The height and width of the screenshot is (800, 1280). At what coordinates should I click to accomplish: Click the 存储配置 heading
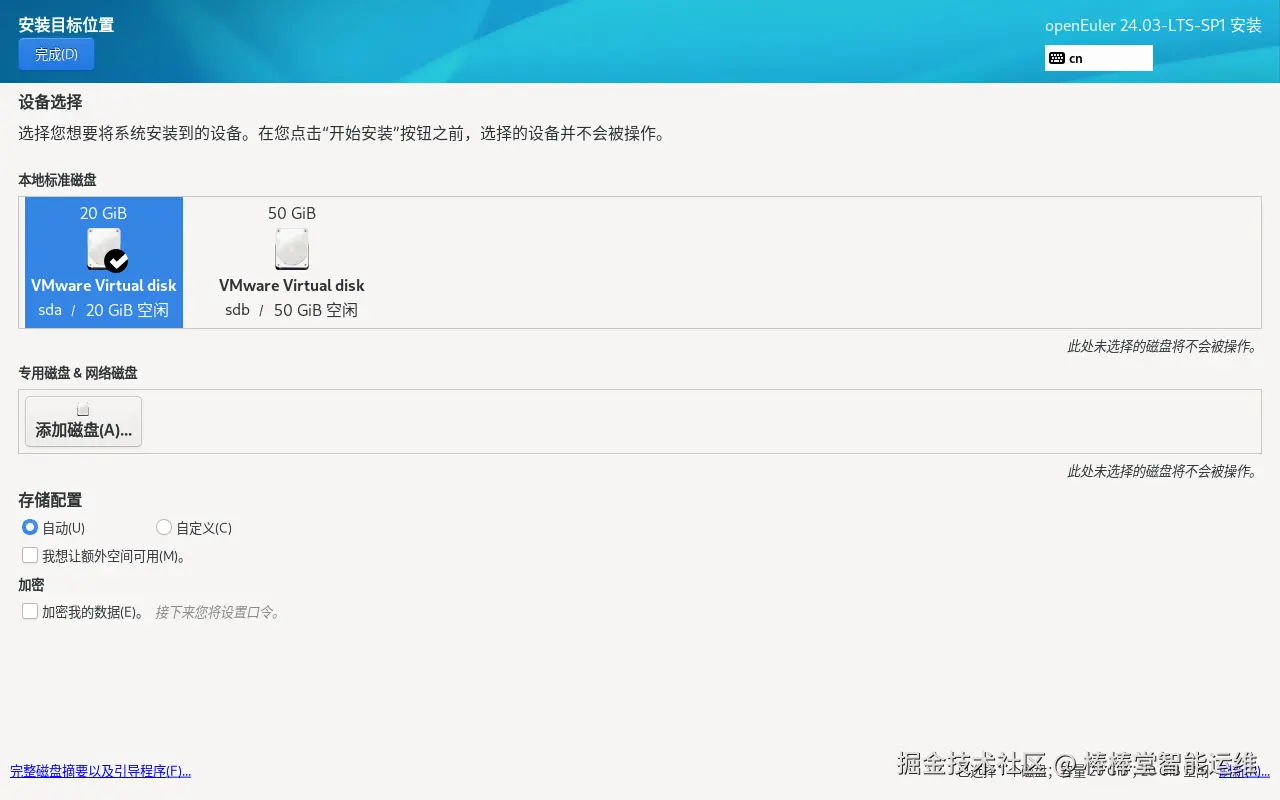pyautogui.click(x=50, y=500)
